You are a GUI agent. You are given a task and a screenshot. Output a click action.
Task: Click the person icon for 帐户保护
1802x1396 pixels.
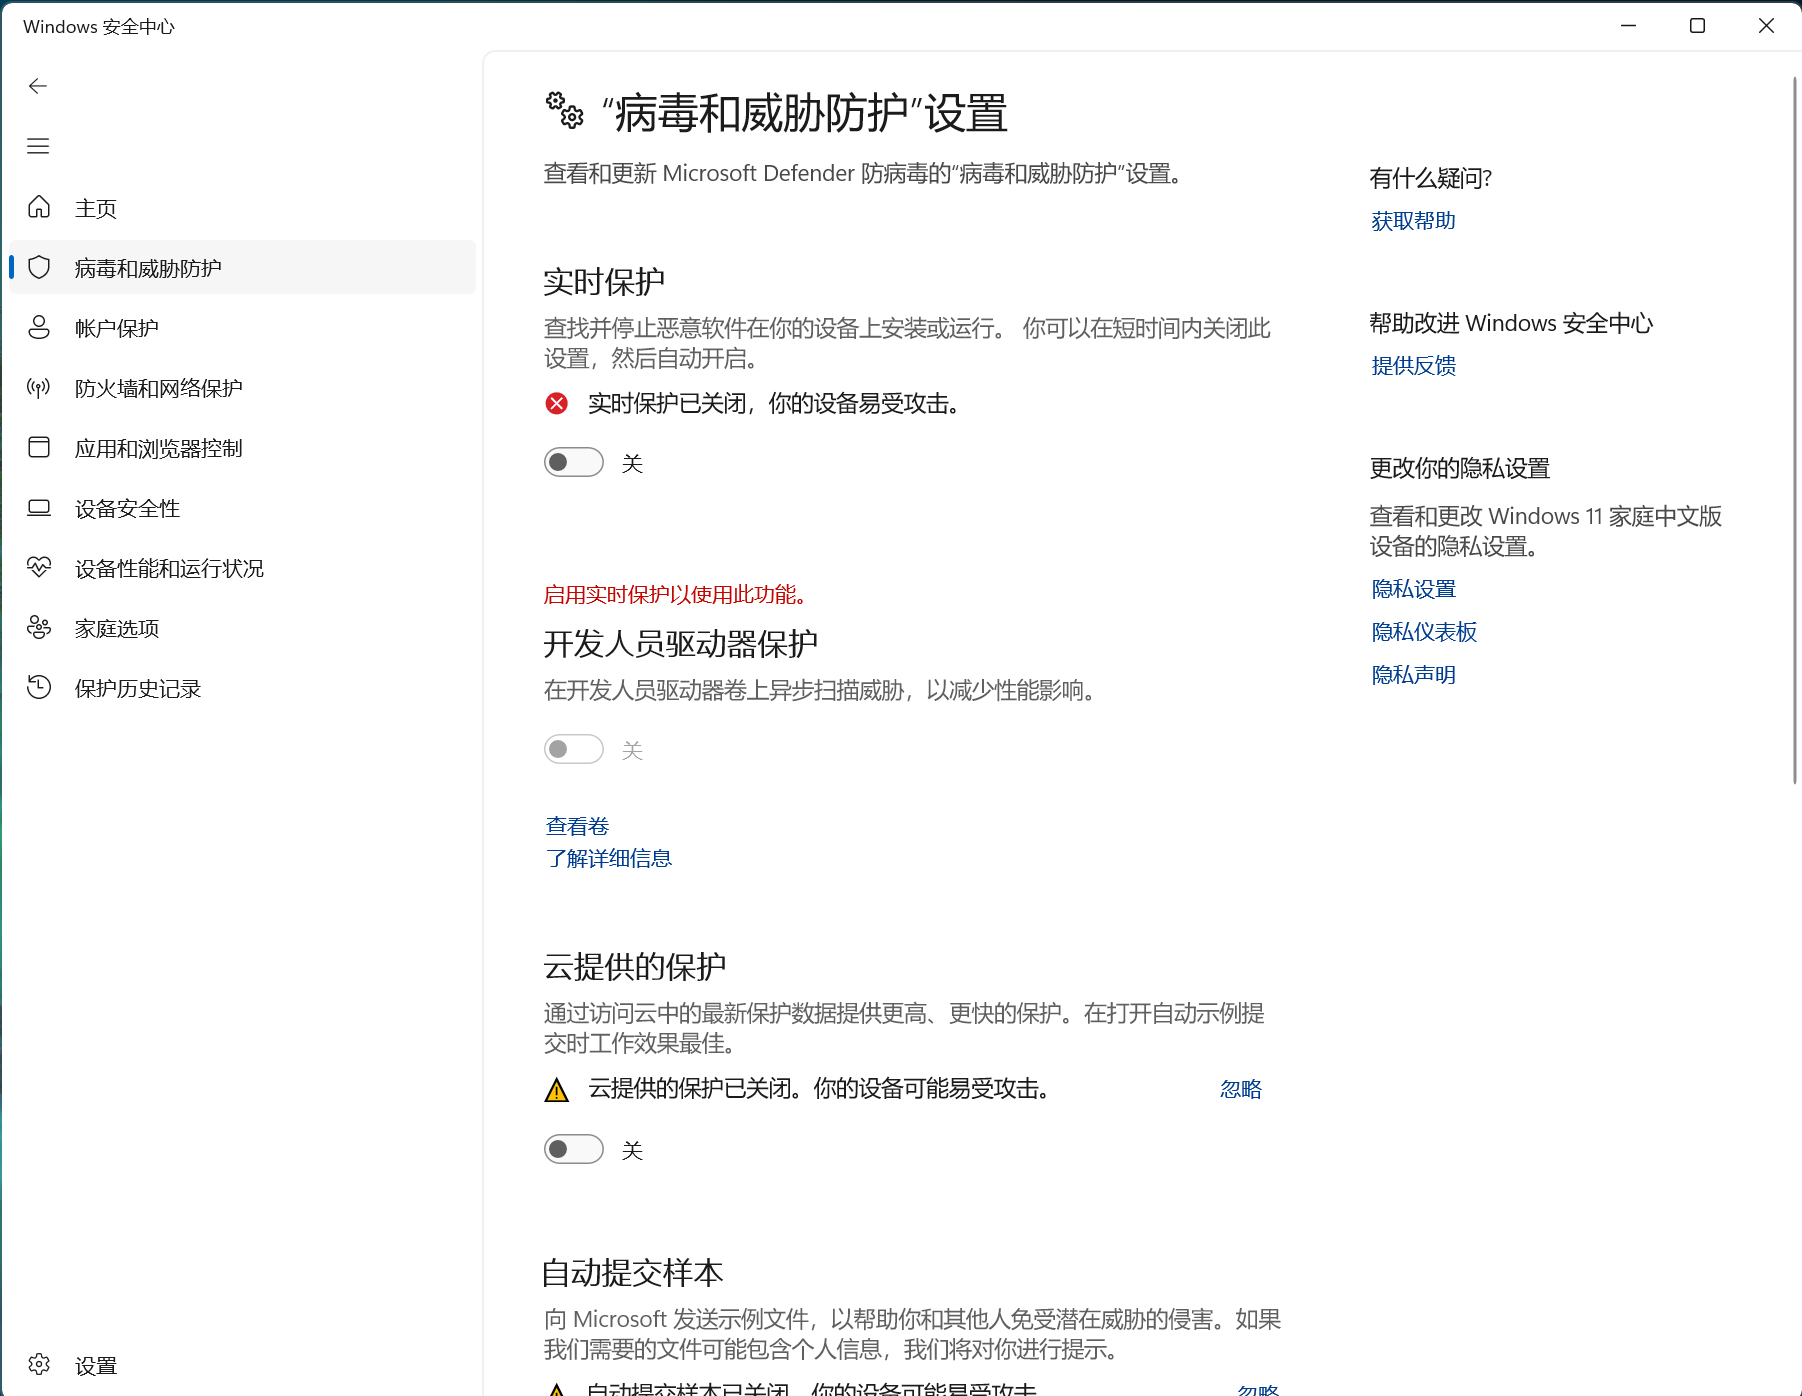(x=39, y=327)
